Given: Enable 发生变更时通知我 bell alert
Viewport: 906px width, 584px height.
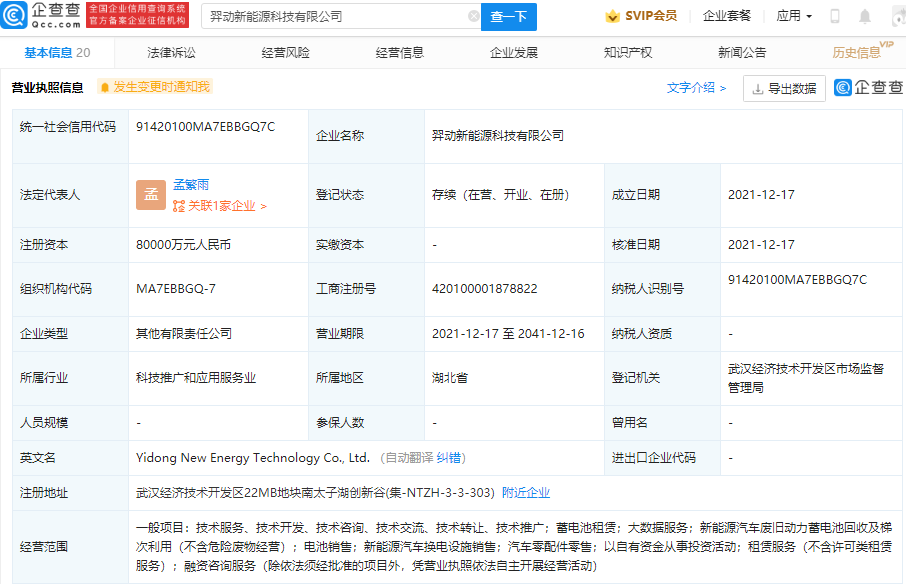Looking at the screenshot, I should pyautogui.click(x=155, y=87).
